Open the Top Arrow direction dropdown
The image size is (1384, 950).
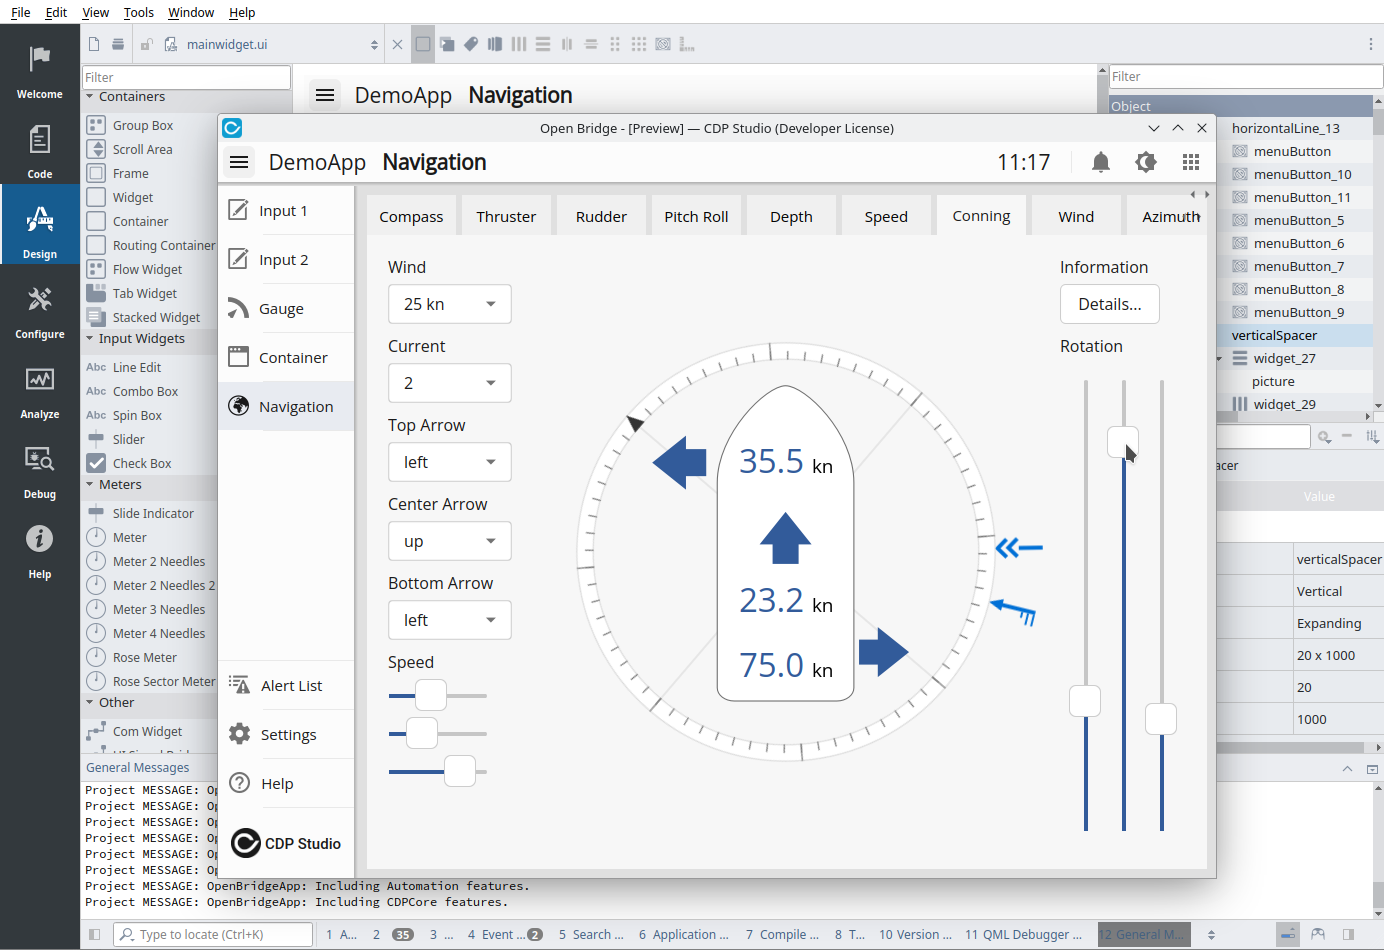click(x=449, y=462)
